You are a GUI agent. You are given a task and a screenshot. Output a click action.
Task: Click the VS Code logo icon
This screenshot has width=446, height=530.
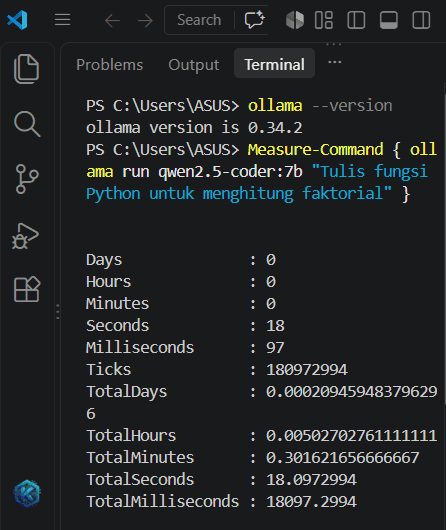coord(17,20)
